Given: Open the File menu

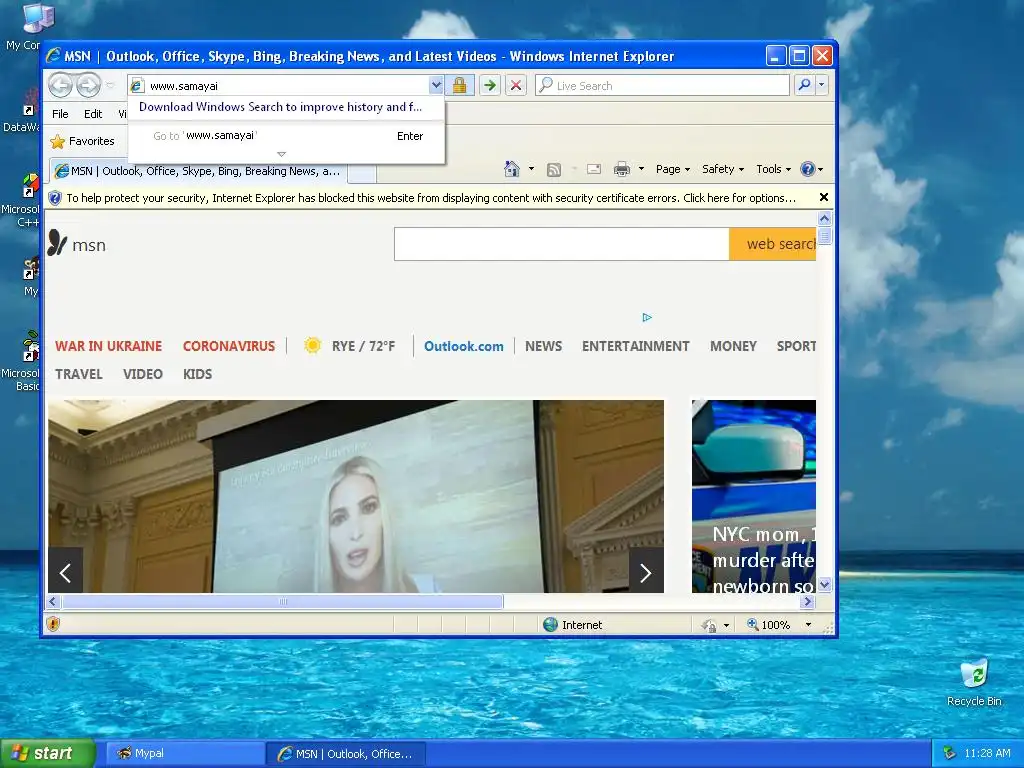Looking at the screenshot, I should [x=60, y=114].
